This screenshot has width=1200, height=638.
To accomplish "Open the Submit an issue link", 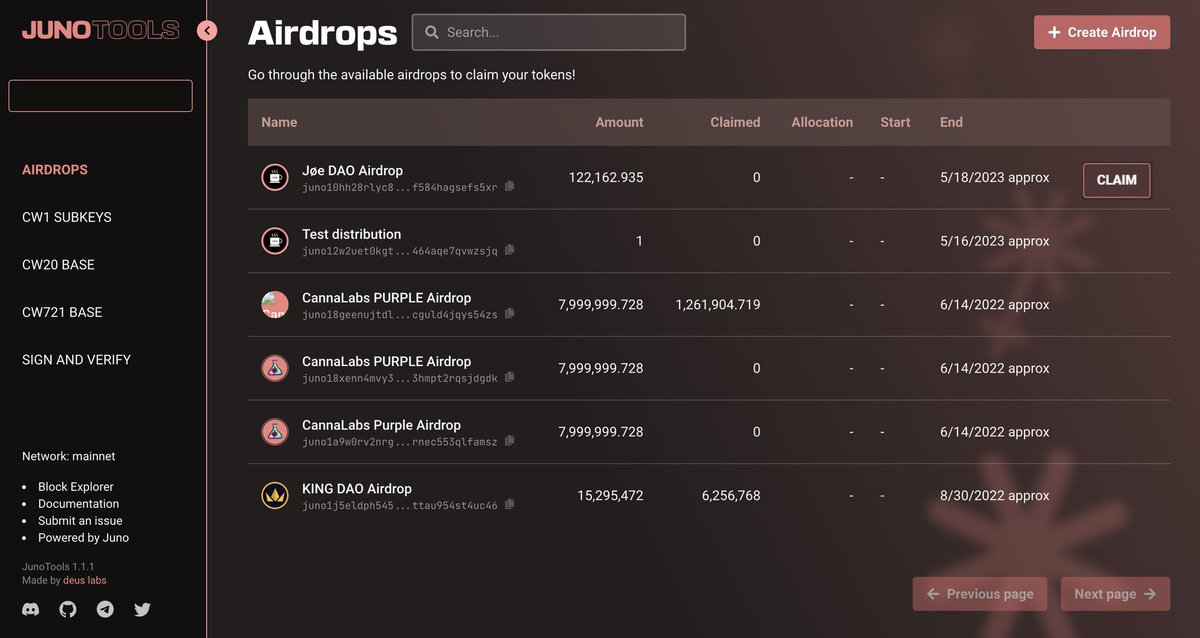I will (80, 521).
